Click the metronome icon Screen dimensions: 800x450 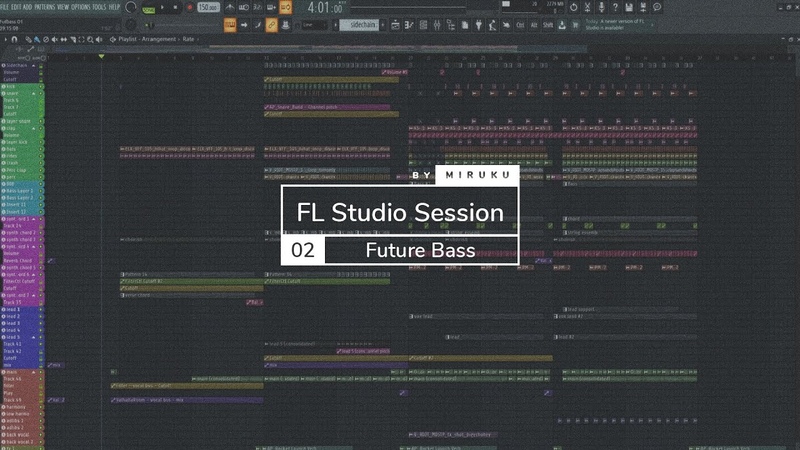(x=230, y=8)
